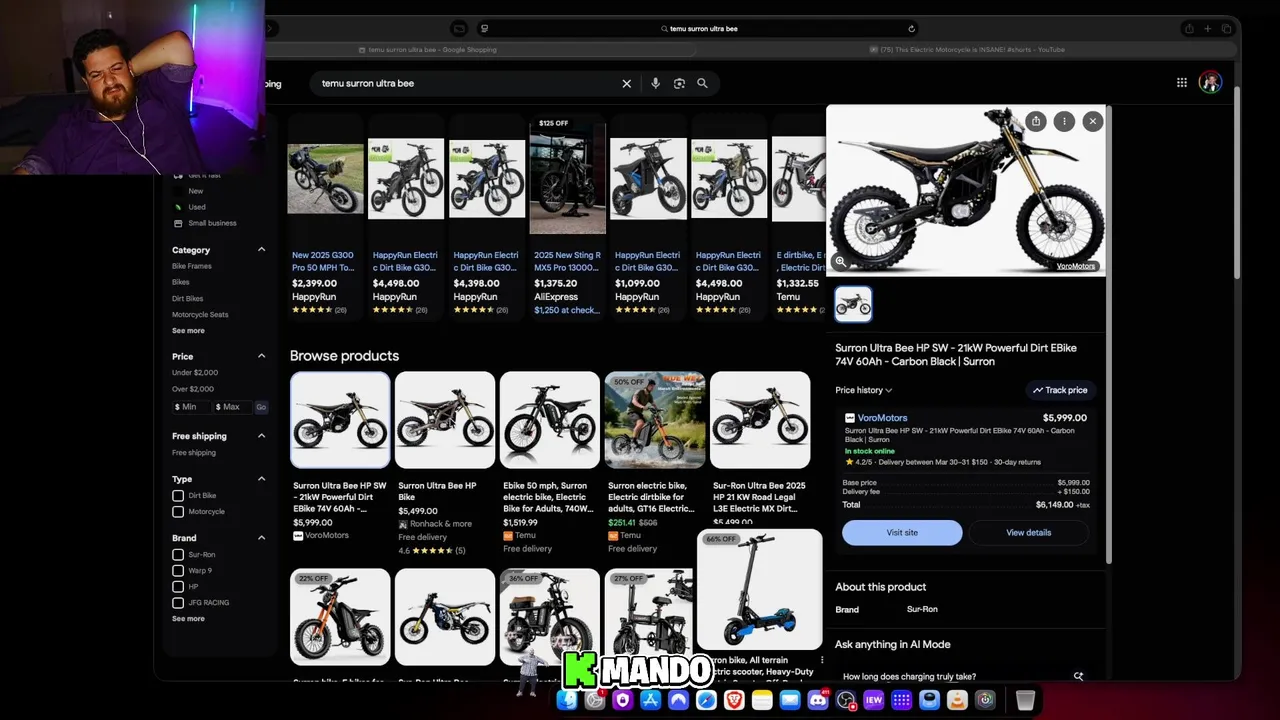The width and height of the screenshot is (1280, 720).
Task: Filter by Bike Frames category
Action: point(192,267)
